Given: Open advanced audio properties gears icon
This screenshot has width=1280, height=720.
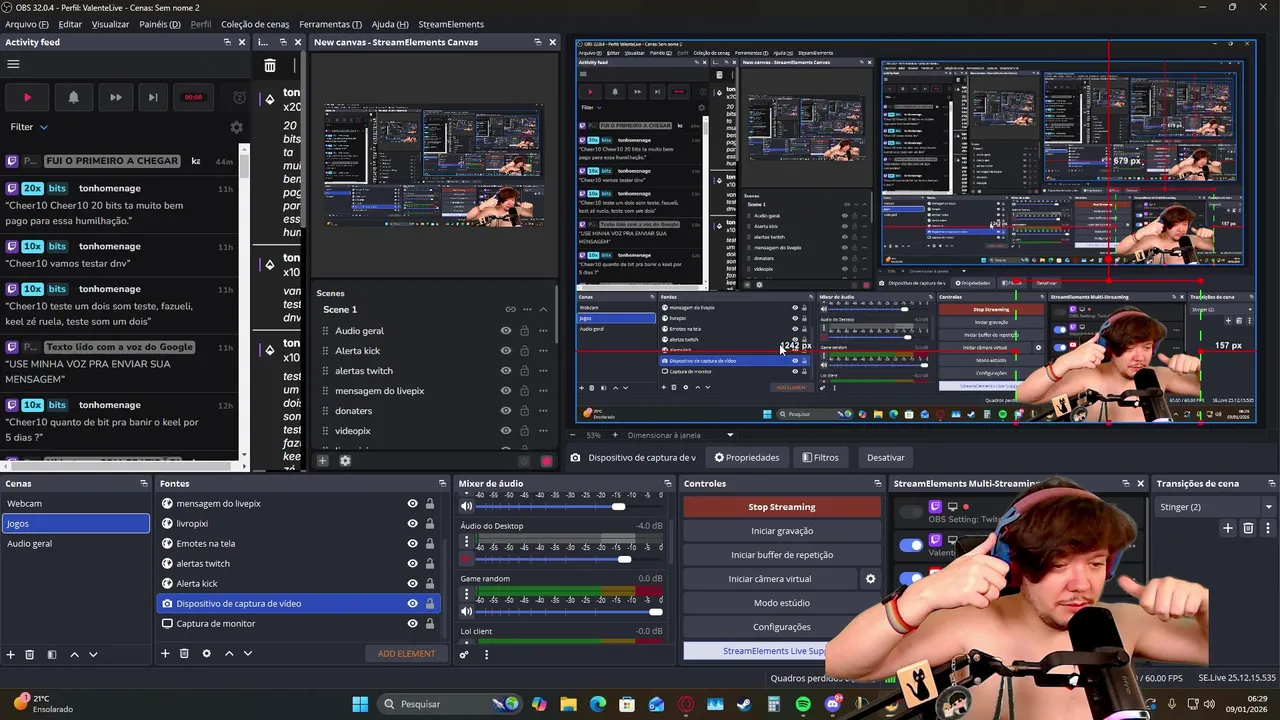Looking at the screenshot, I should (464, 655).
